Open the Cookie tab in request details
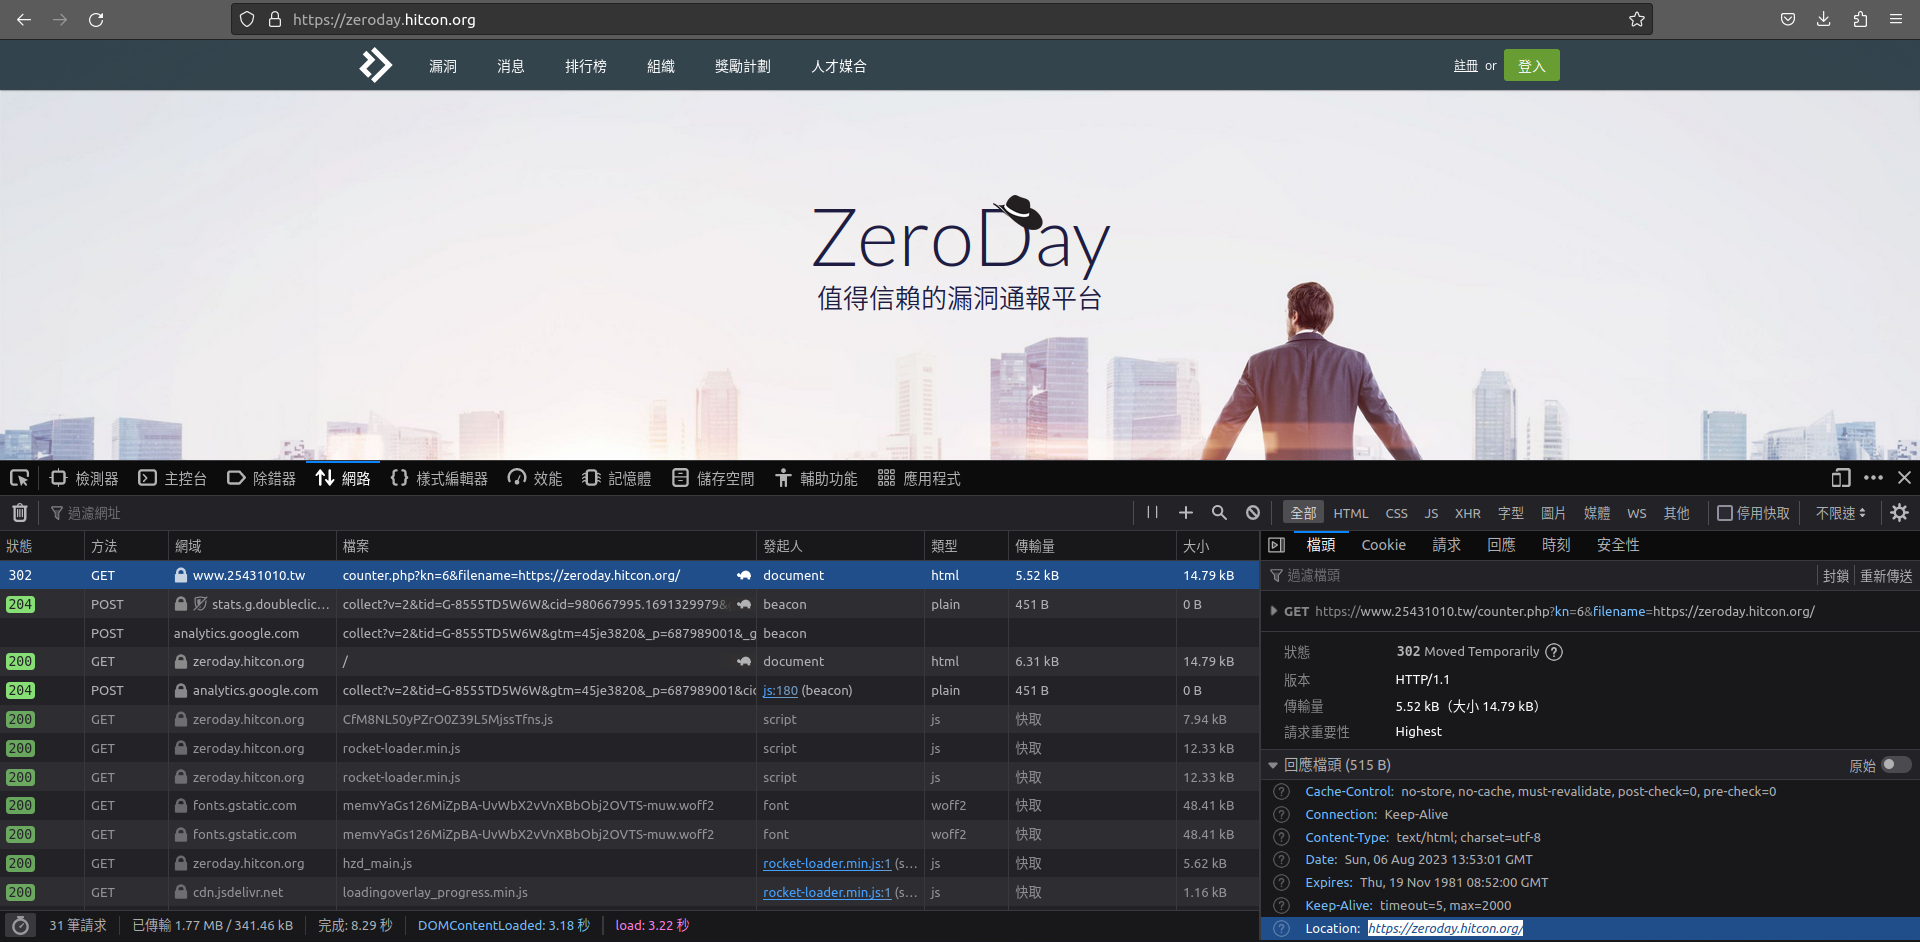 [1384, 545]
